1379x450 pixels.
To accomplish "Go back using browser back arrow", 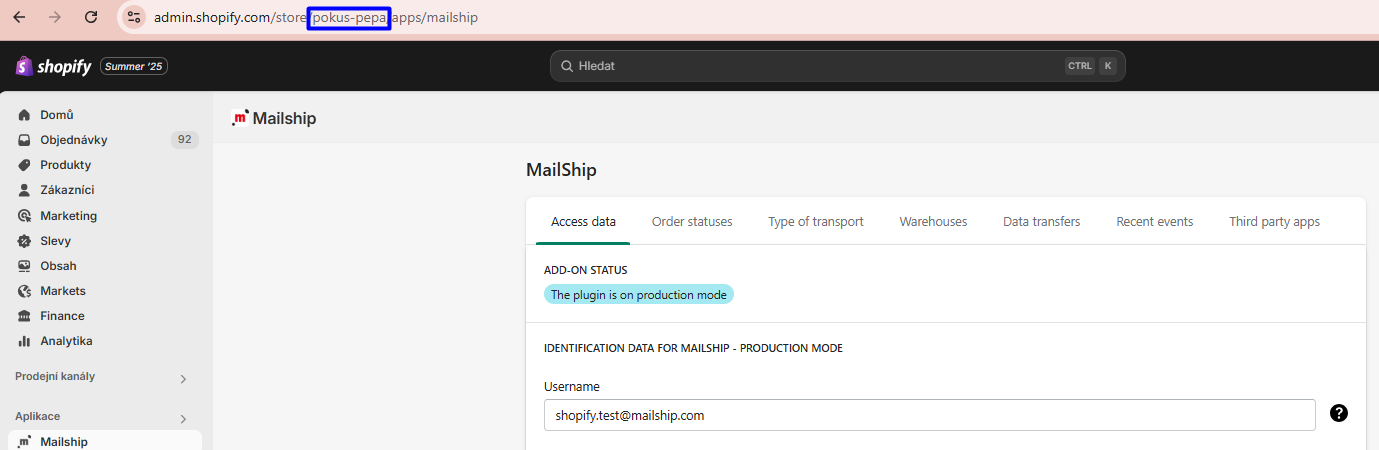I will [19, 17].
